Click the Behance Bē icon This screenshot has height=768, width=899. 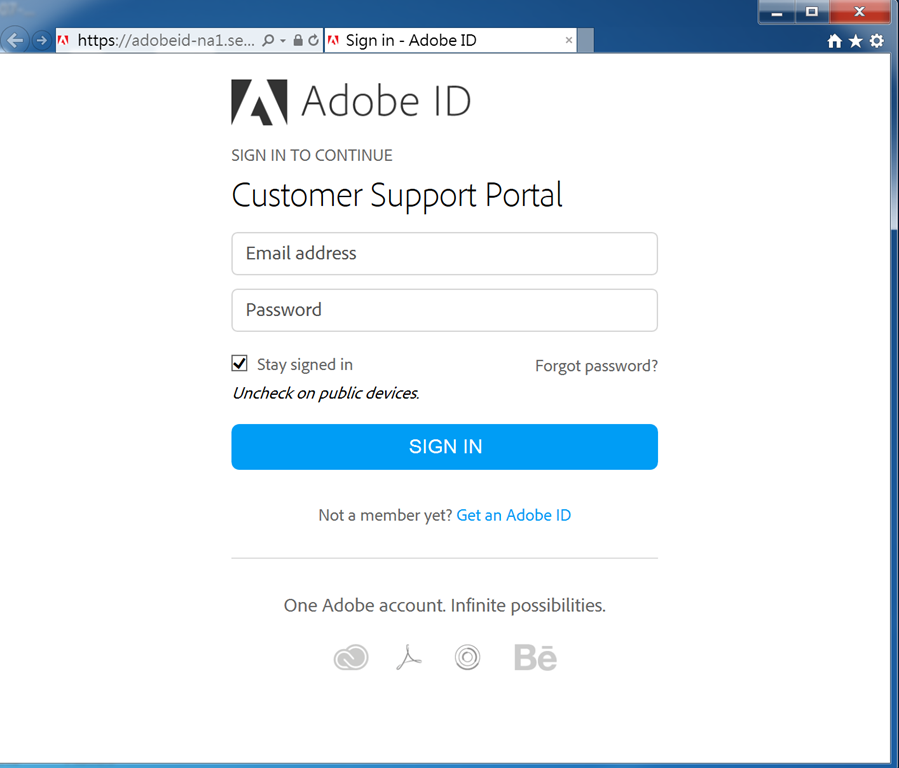coord(536,657)
